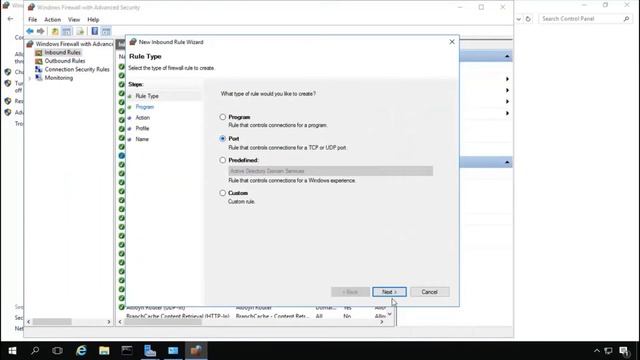Expand the fourth submenu arrow in Actions pane
The height and width of the screenshot is (360, 640).
click(x=507, y=113)
